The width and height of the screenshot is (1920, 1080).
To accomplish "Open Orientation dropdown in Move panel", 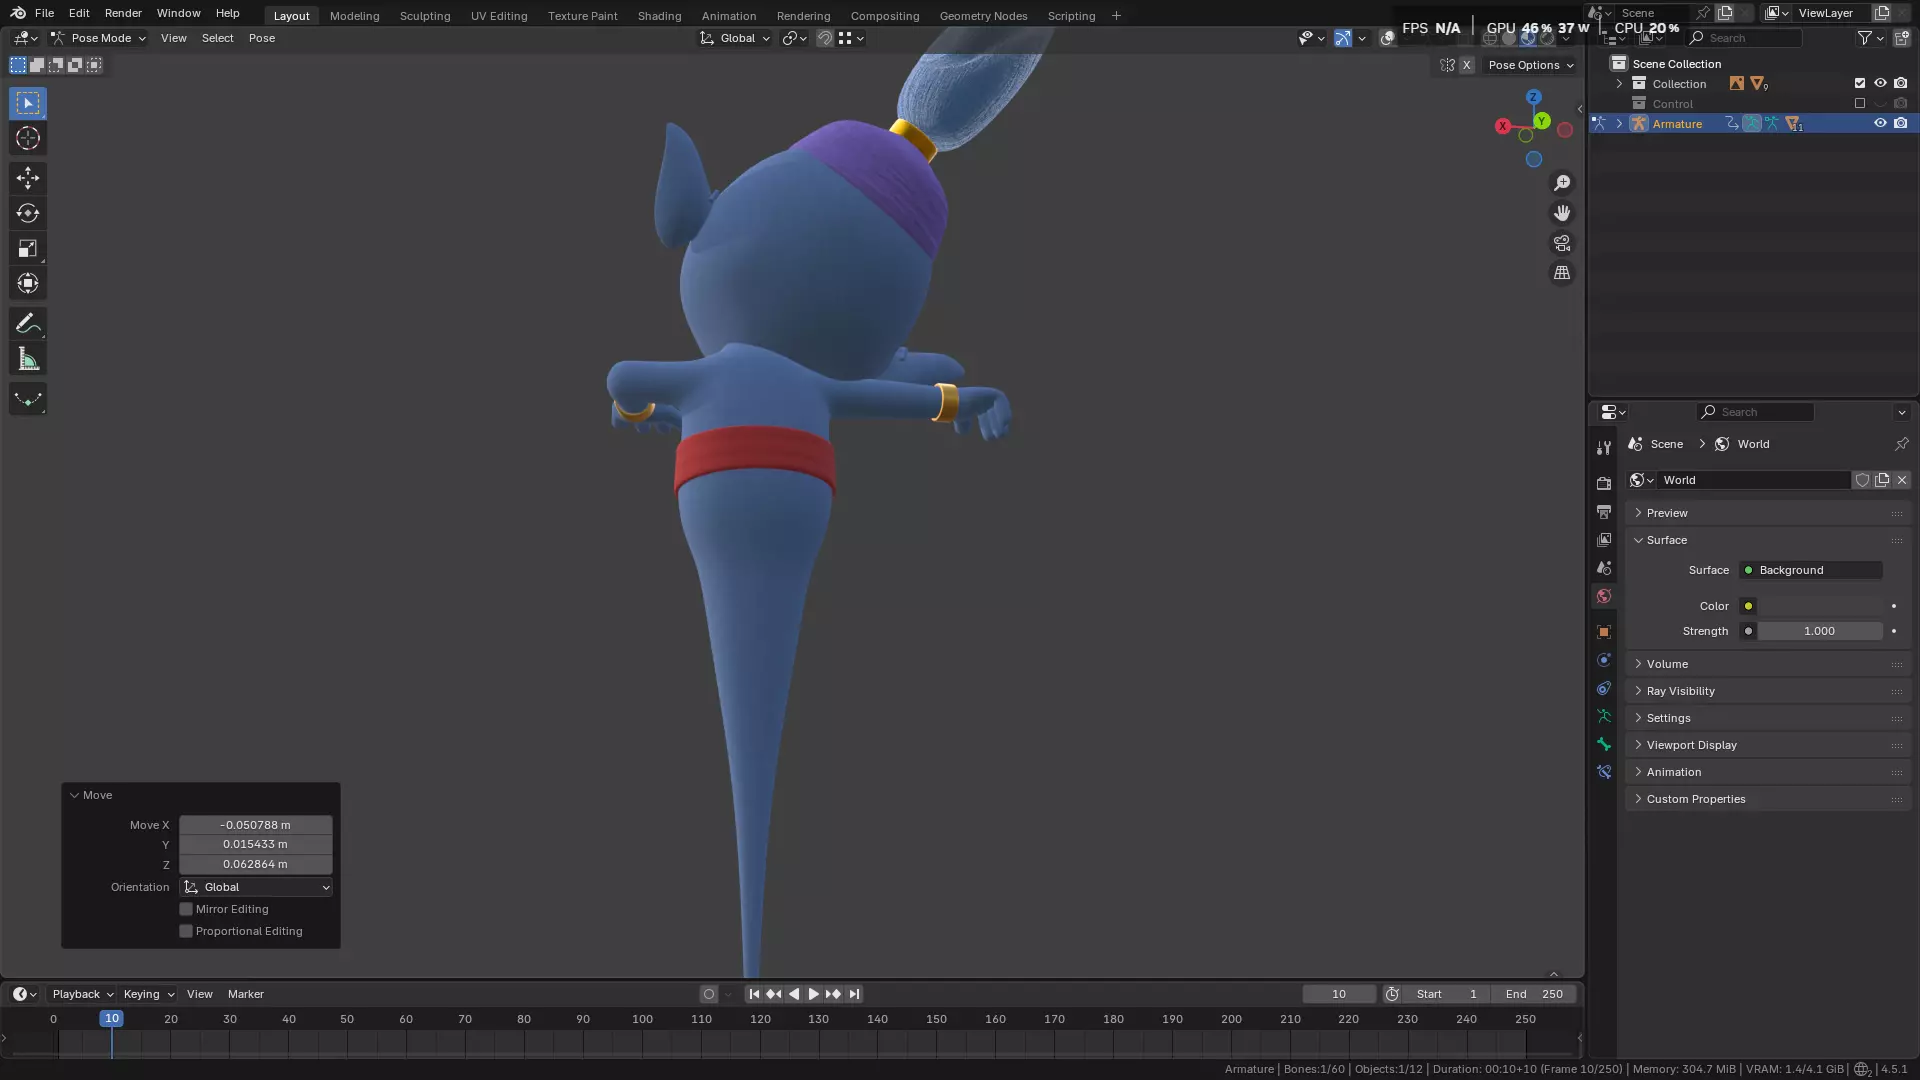I will tap(256, 887).
